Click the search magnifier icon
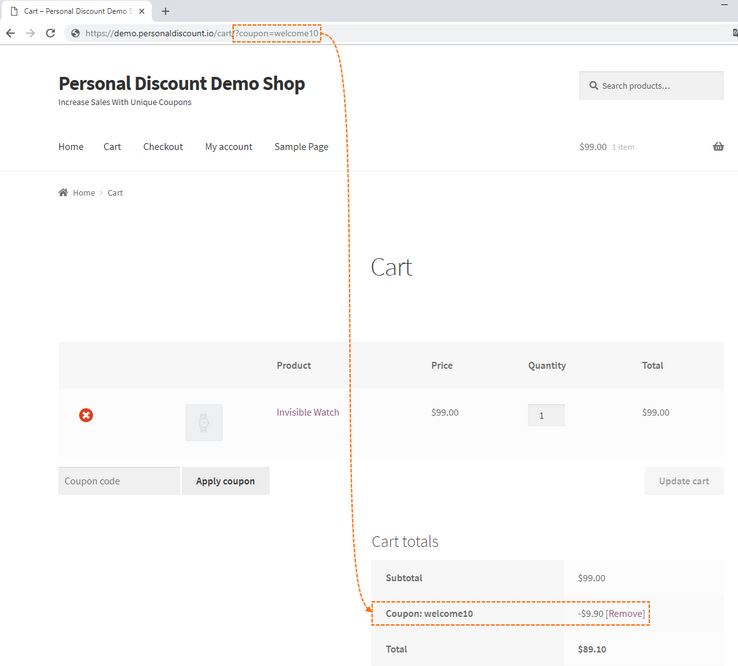 pos(594,86)
